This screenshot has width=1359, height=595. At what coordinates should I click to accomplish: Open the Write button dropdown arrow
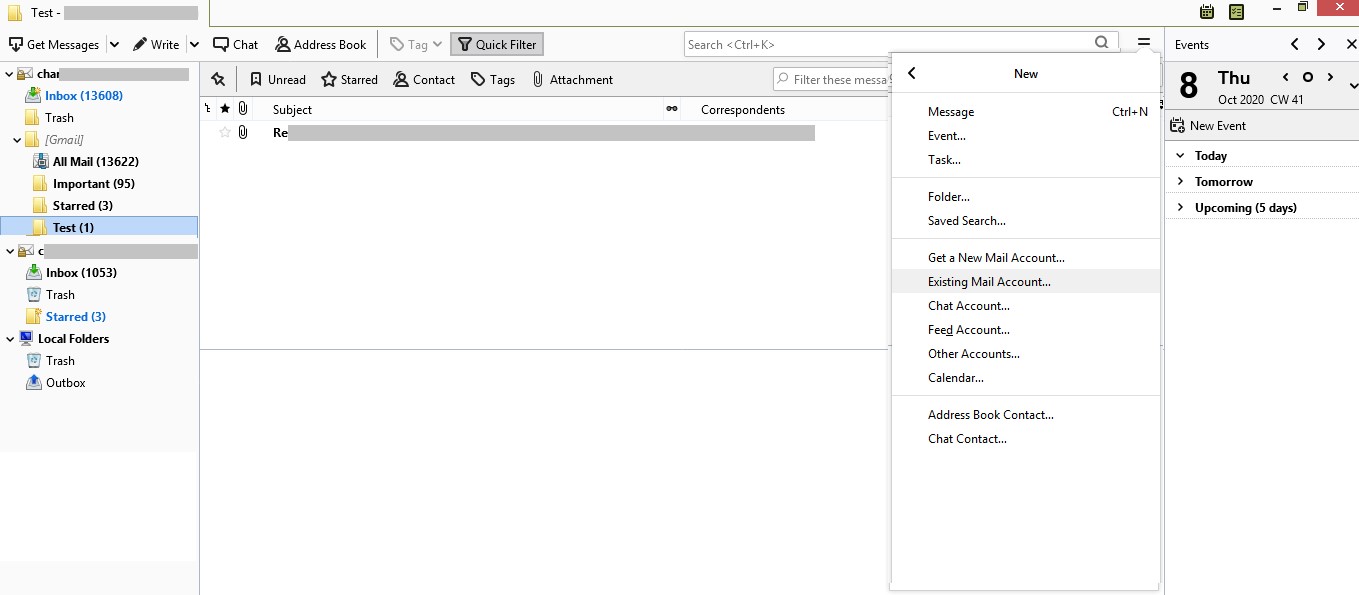click(x=194, y=45)
